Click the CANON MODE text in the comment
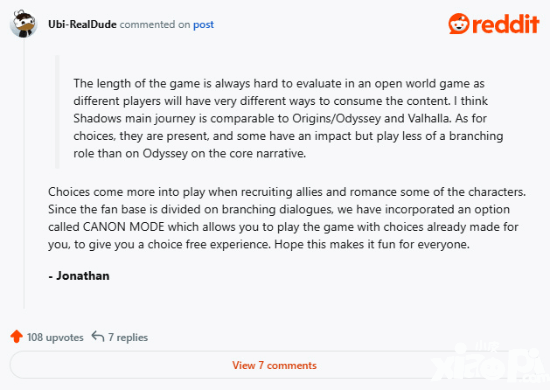This screenshot has width=550, height=390. [x=123, y=227]
